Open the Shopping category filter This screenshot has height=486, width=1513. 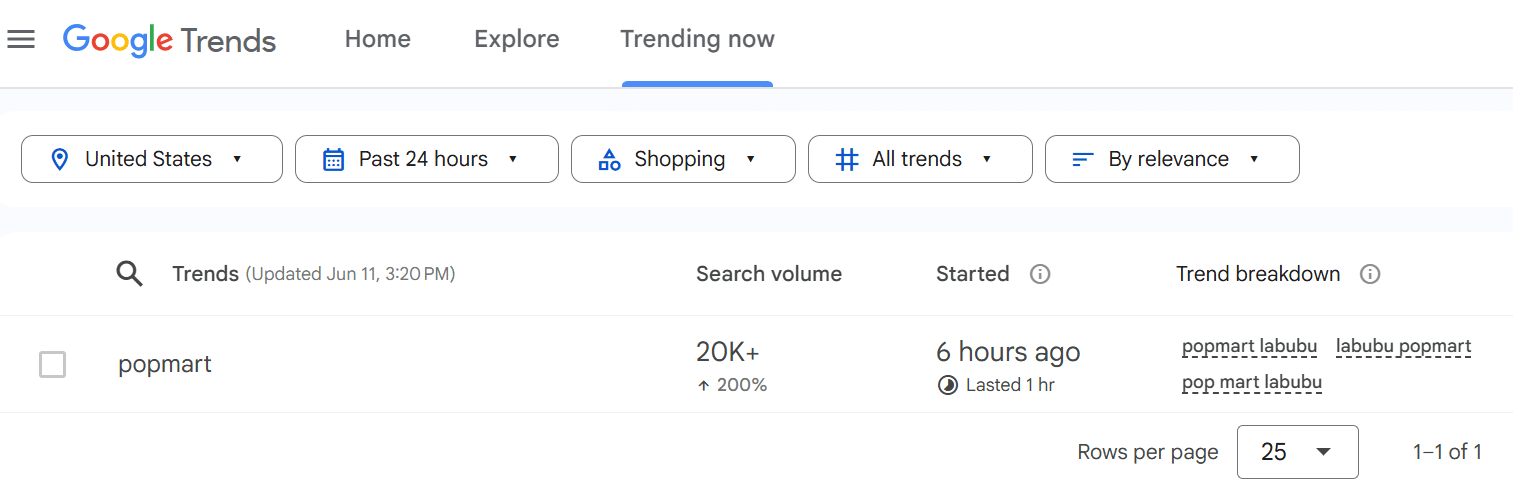tap(683, 159)
